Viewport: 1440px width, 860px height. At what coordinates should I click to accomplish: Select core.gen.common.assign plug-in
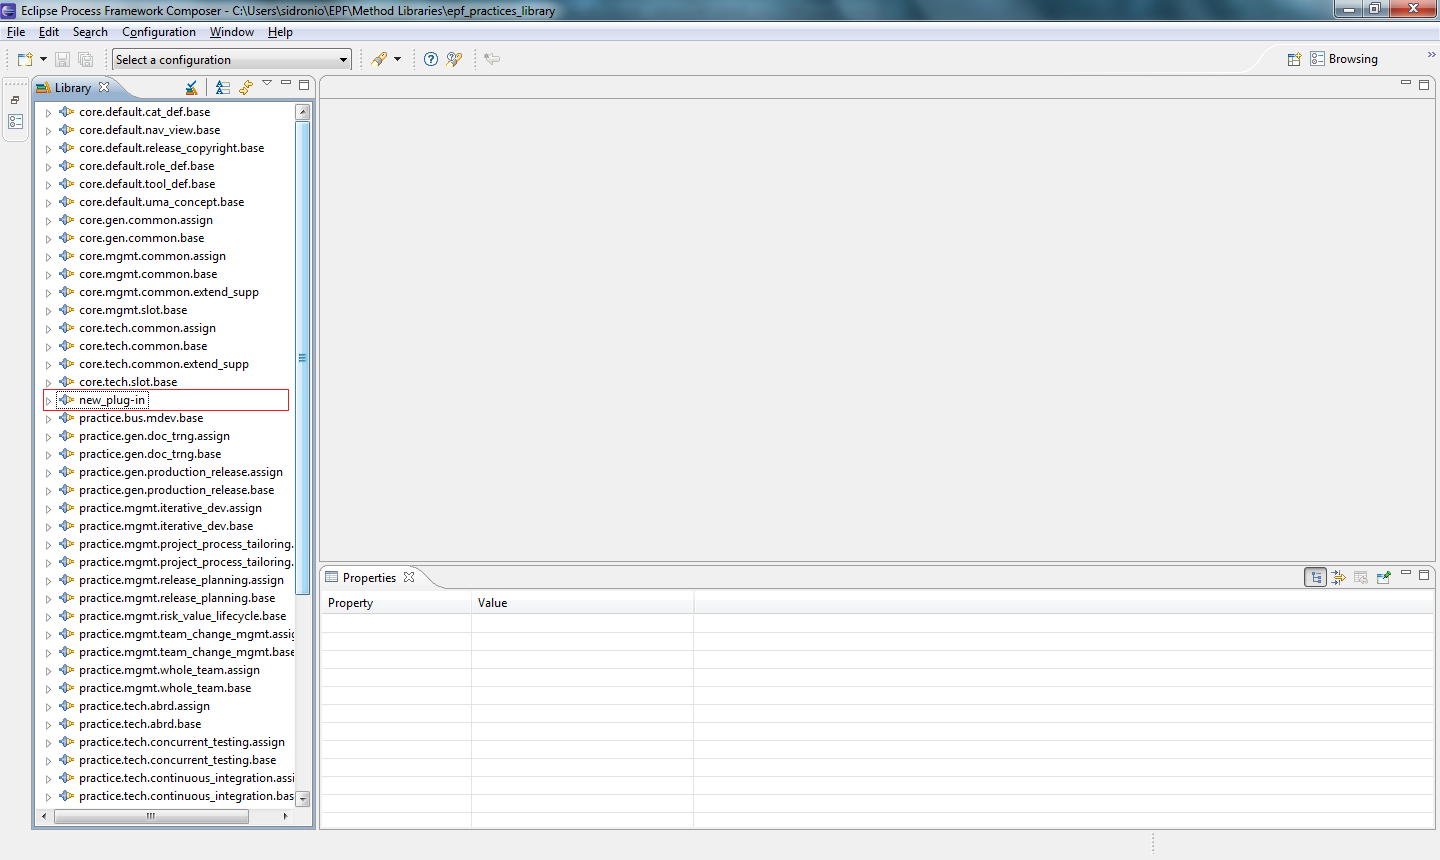pyautogui.click(x=146, y=220)
